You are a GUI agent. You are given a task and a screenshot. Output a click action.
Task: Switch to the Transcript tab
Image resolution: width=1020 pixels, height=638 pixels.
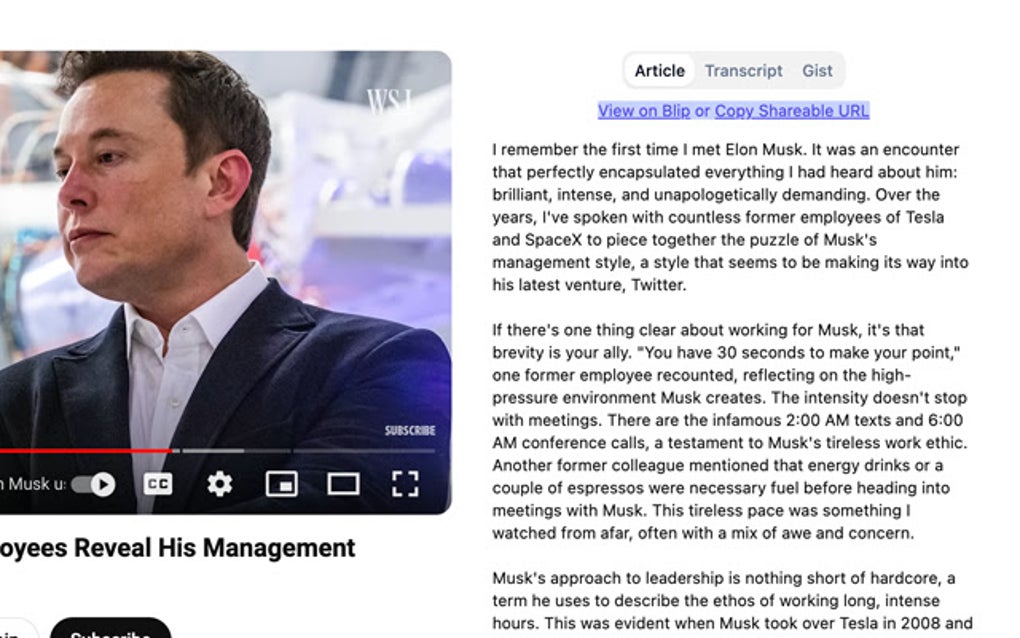pos(744,70)
